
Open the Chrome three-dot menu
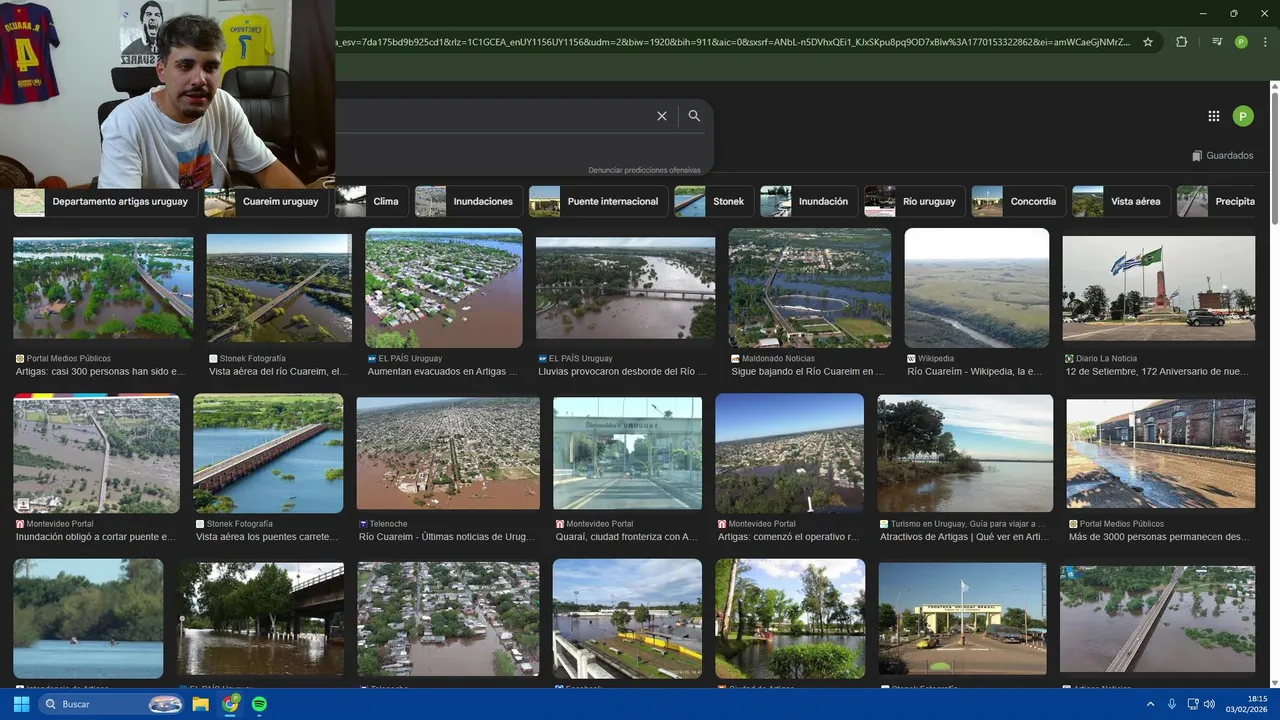click(x=1265, y=42)
